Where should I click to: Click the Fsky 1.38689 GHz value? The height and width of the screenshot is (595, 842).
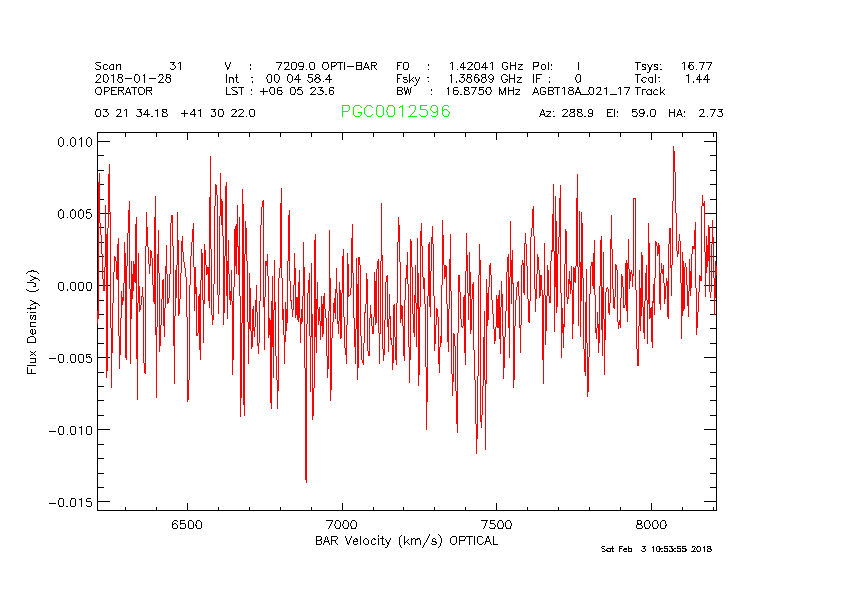click(x=459, y=78)
